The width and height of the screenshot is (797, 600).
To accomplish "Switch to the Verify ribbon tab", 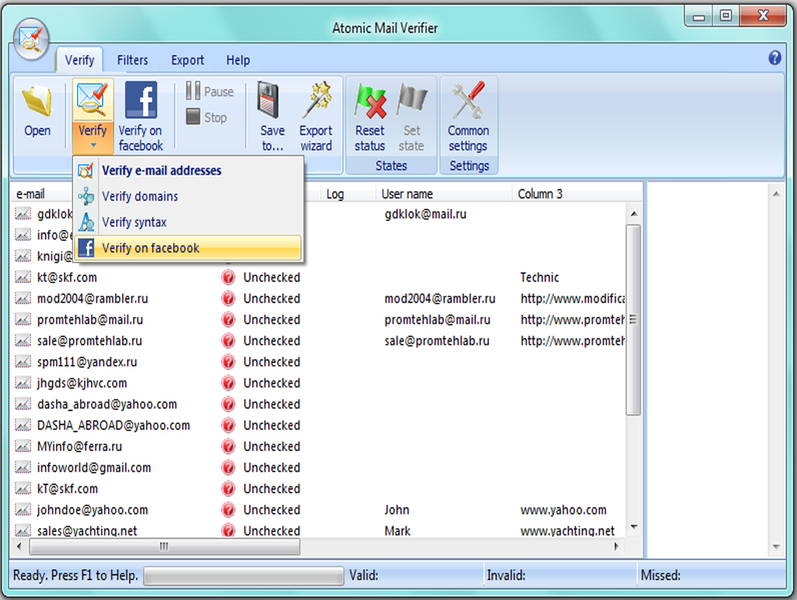I will tap(79, 60).
